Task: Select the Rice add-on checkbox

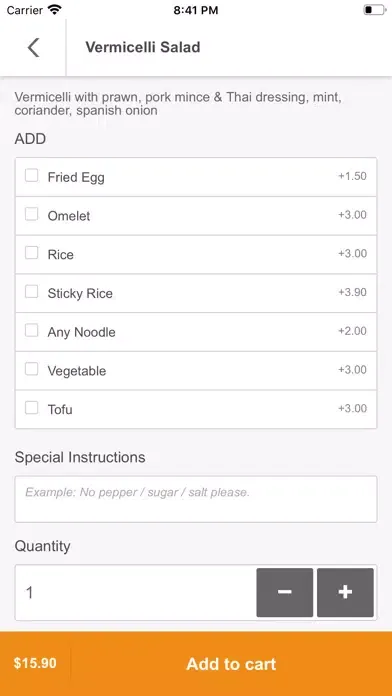Action: point(31,253)
